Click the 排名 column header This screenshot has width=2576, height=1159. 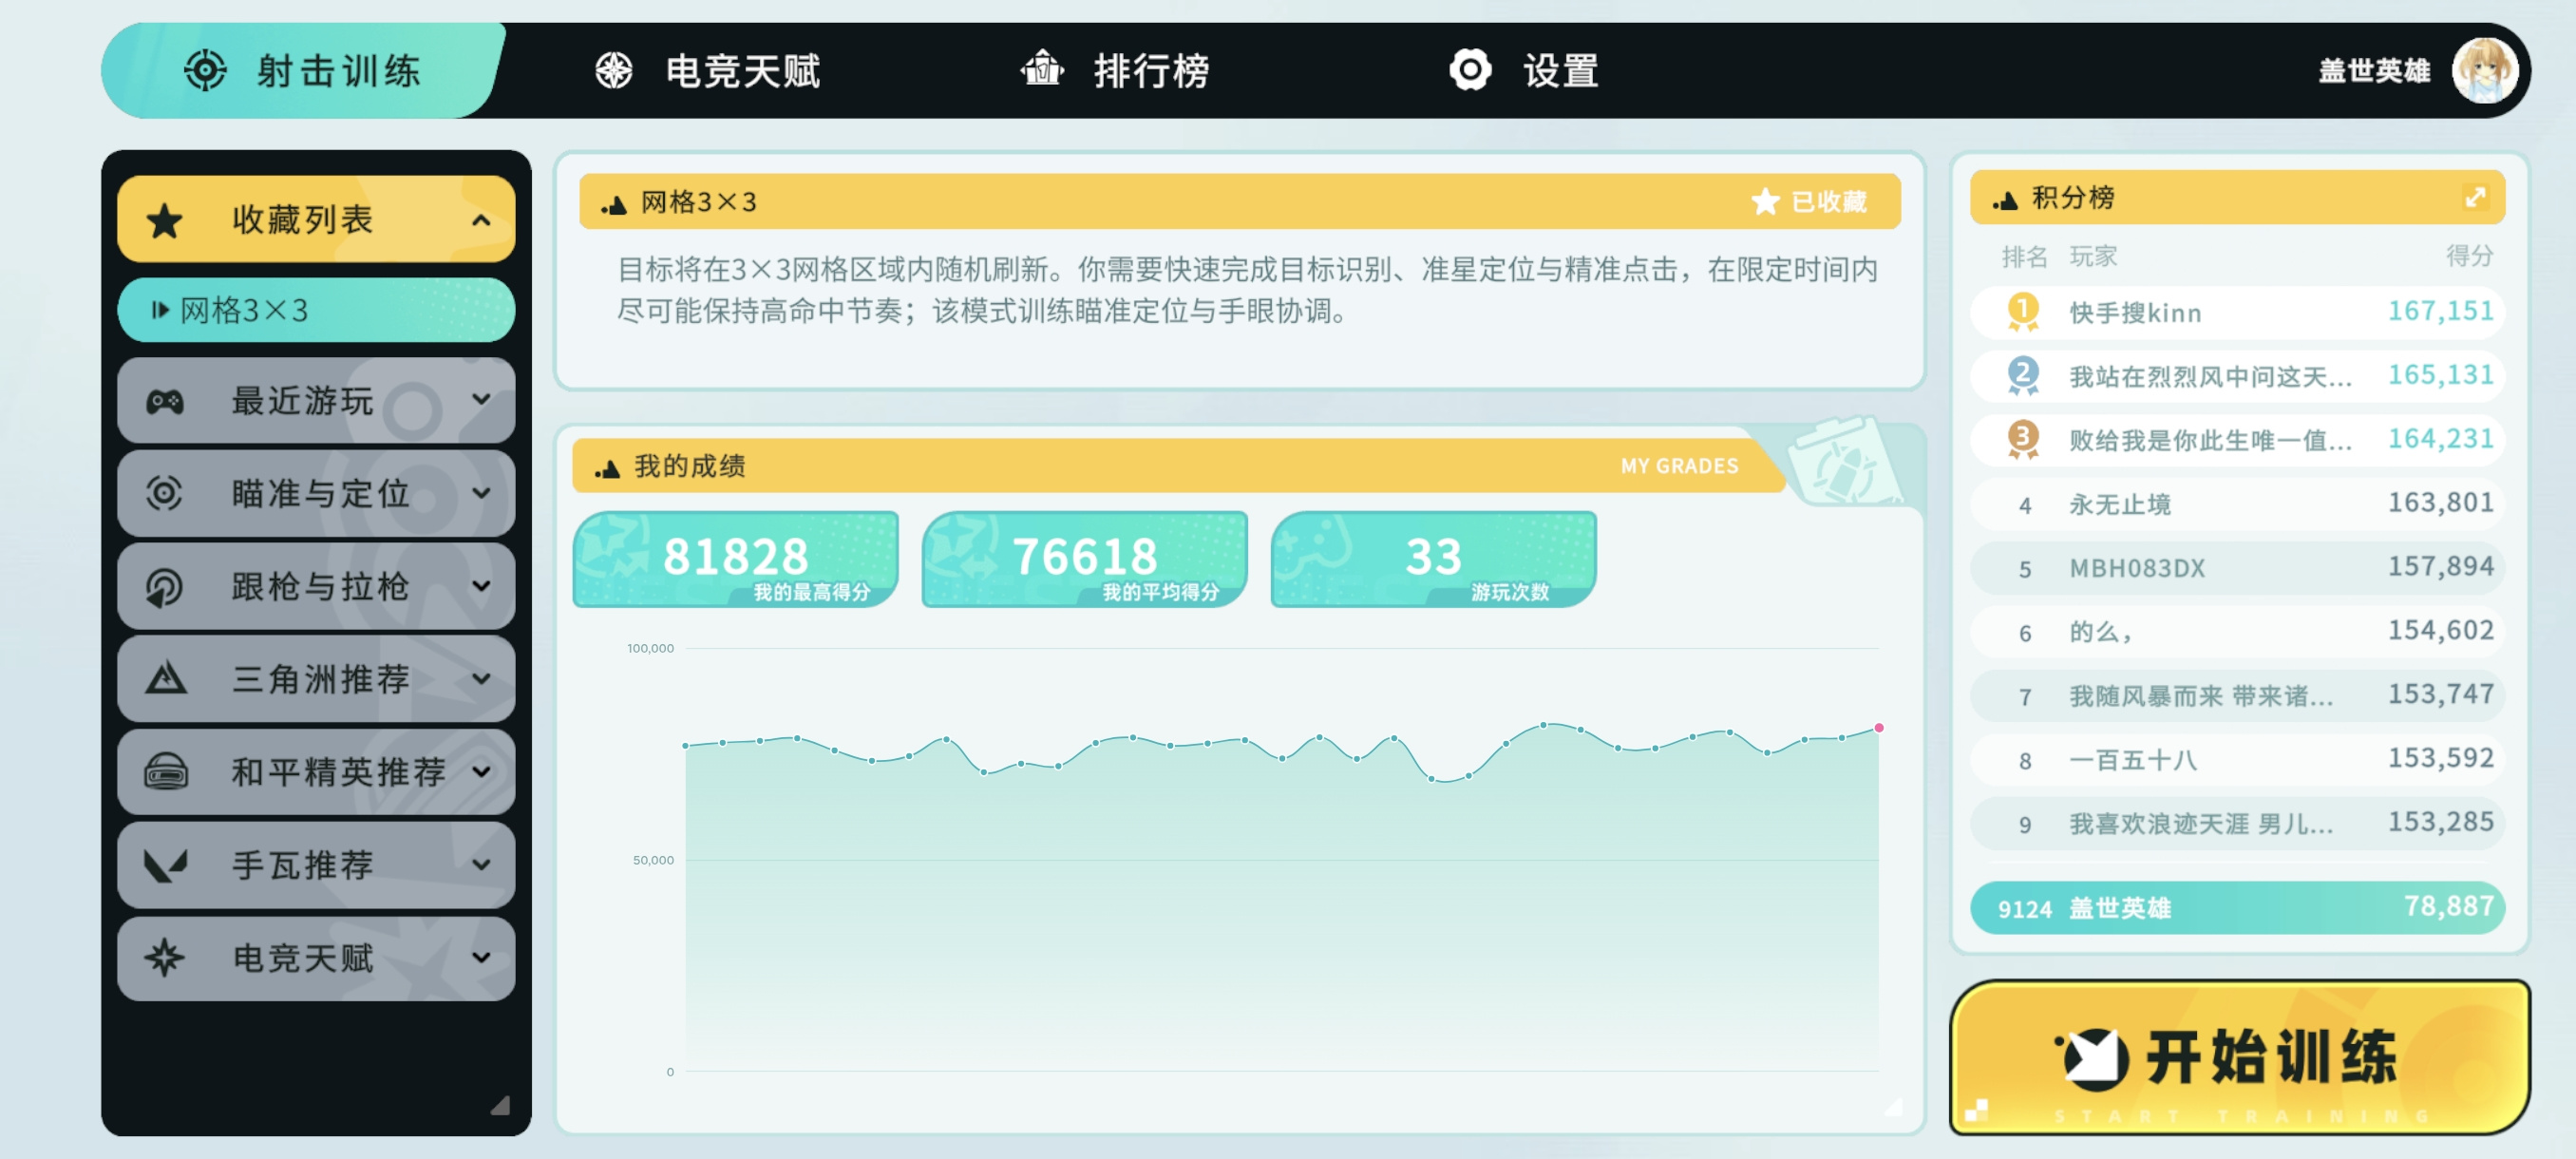2025,256
